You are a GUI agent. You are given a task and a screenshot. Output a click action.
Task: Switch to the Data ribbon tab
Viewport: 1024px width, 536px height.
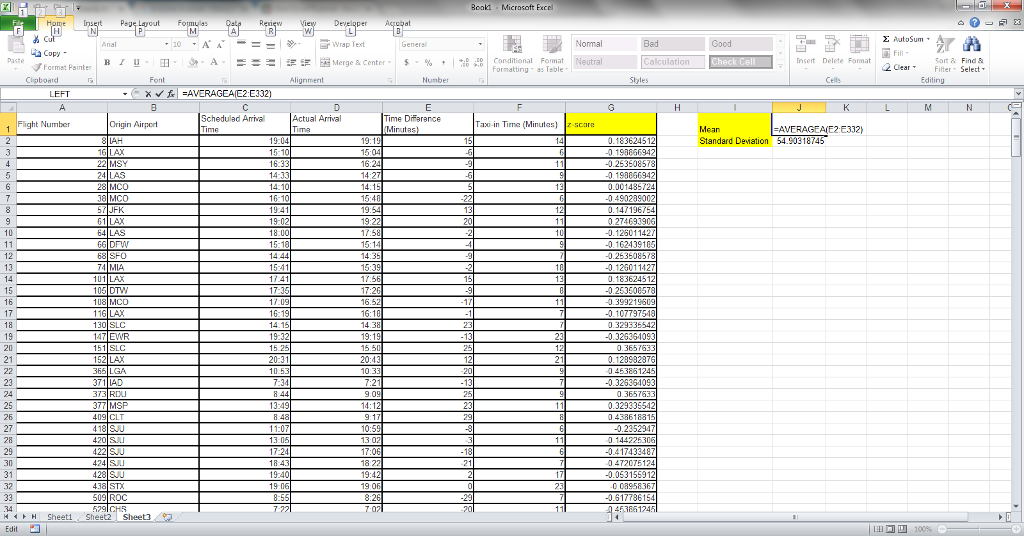[233, 24]
